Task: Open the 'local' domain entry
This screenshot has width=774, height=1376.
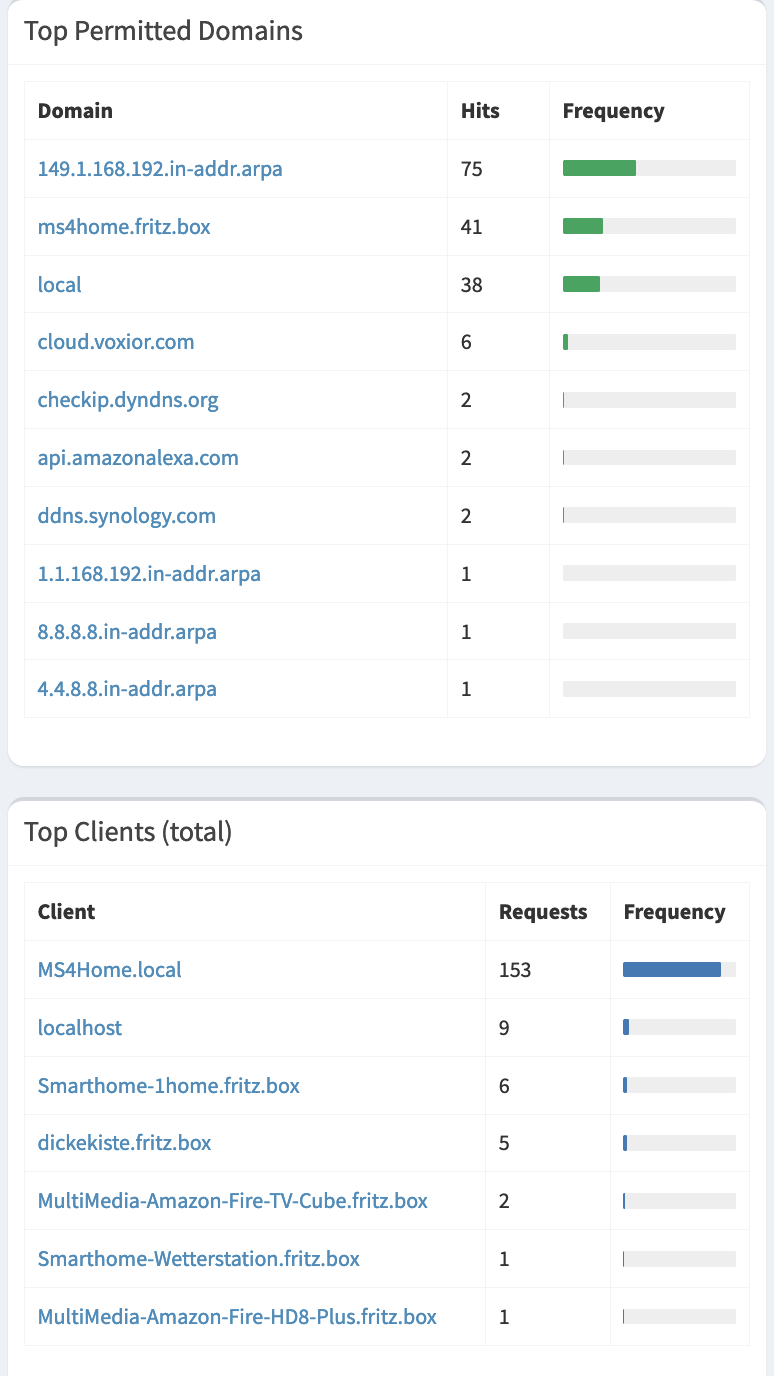Action: tap(60, 285)
